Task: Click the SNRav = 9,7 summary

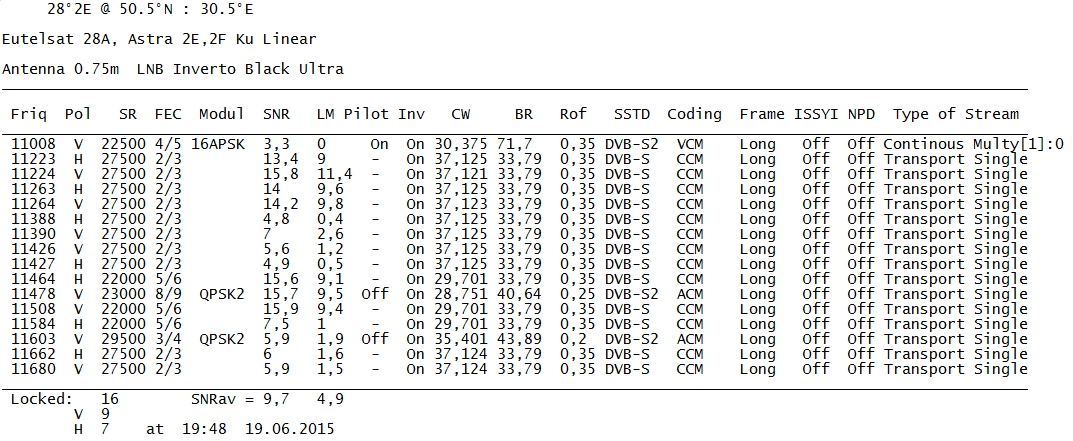Action: [x=239, y=399]
